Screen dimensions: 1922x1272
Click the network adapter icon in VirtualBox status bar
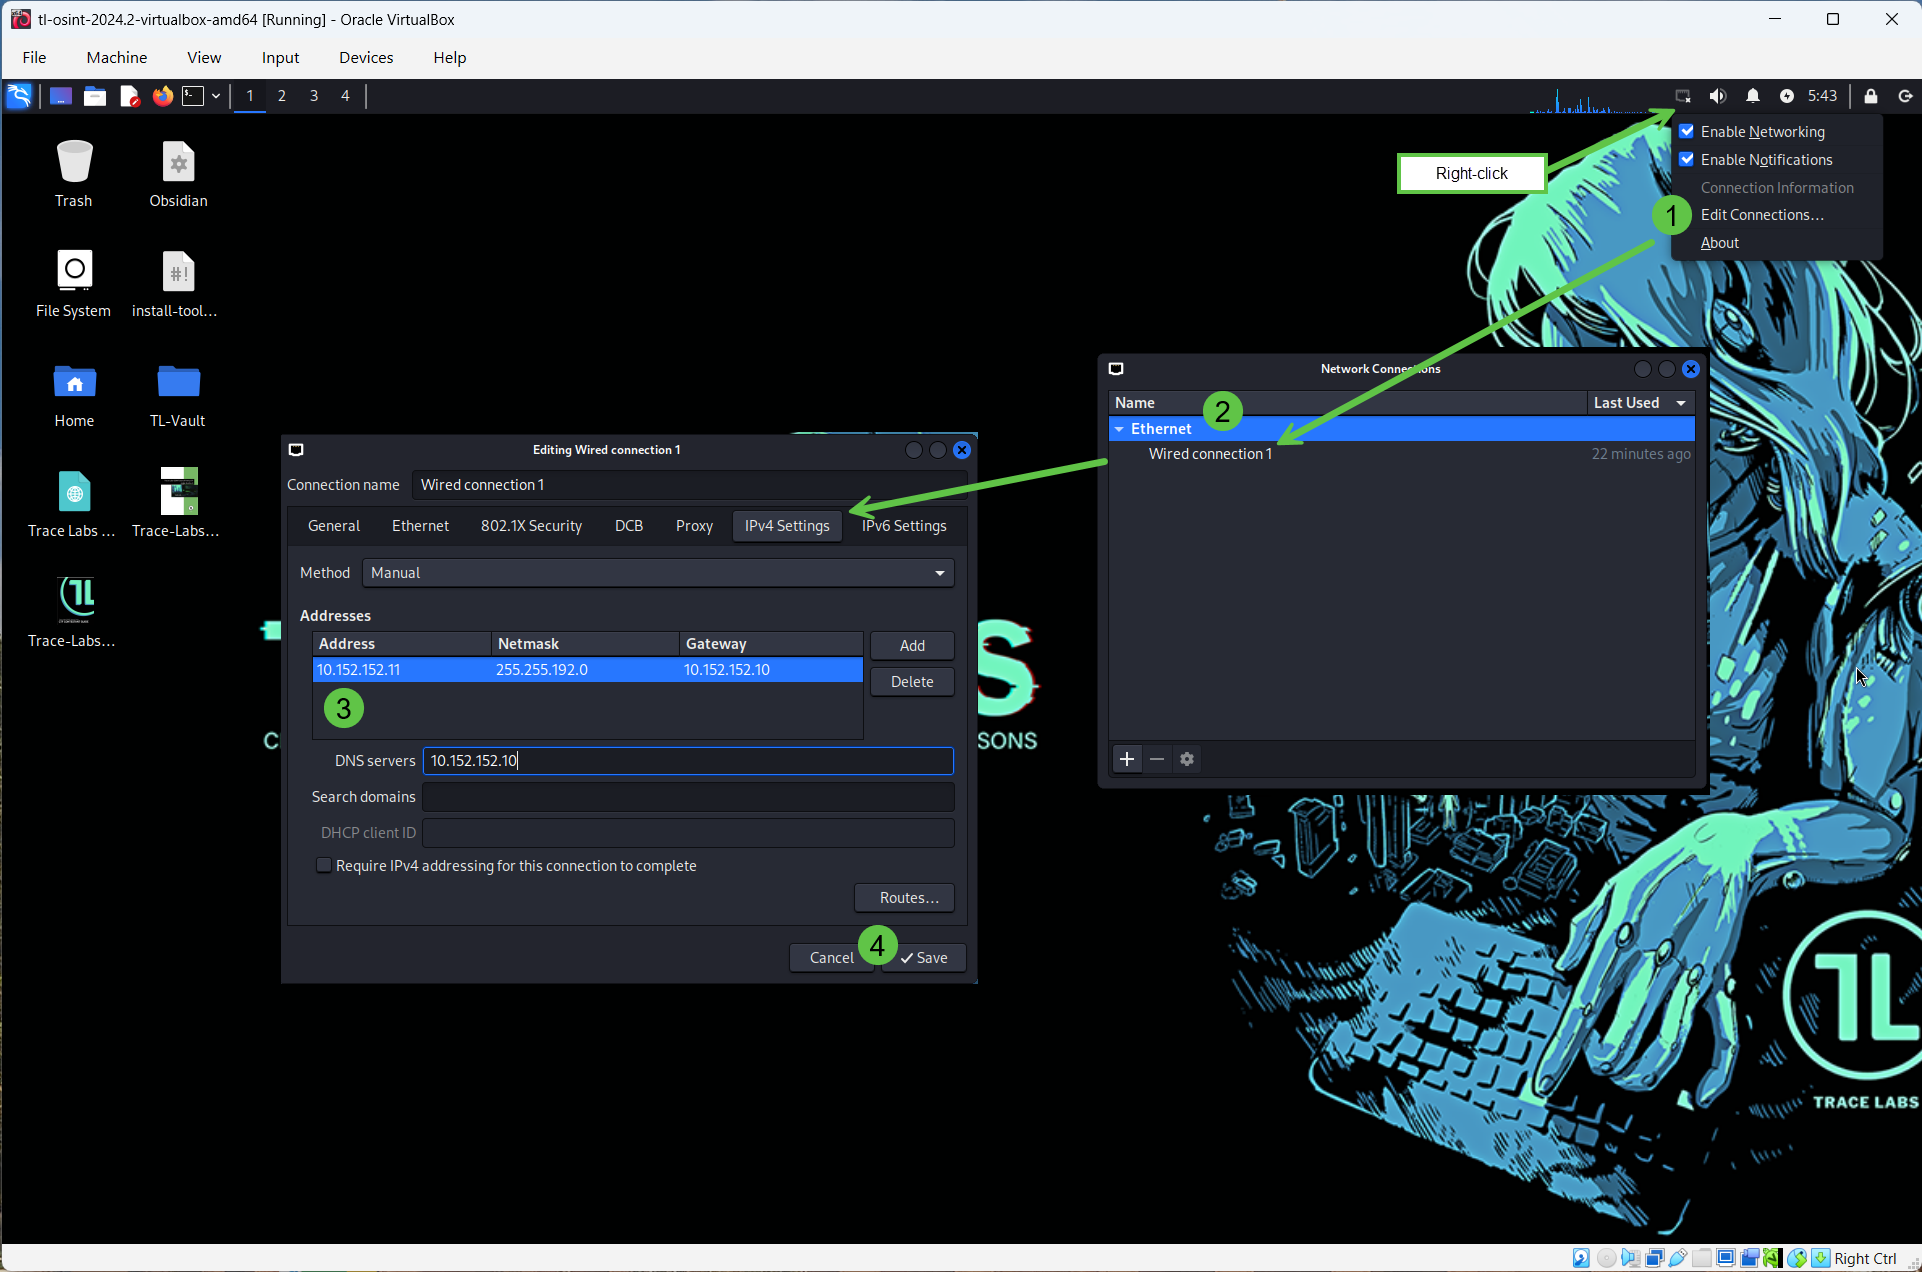[x=1654, y=1258]
